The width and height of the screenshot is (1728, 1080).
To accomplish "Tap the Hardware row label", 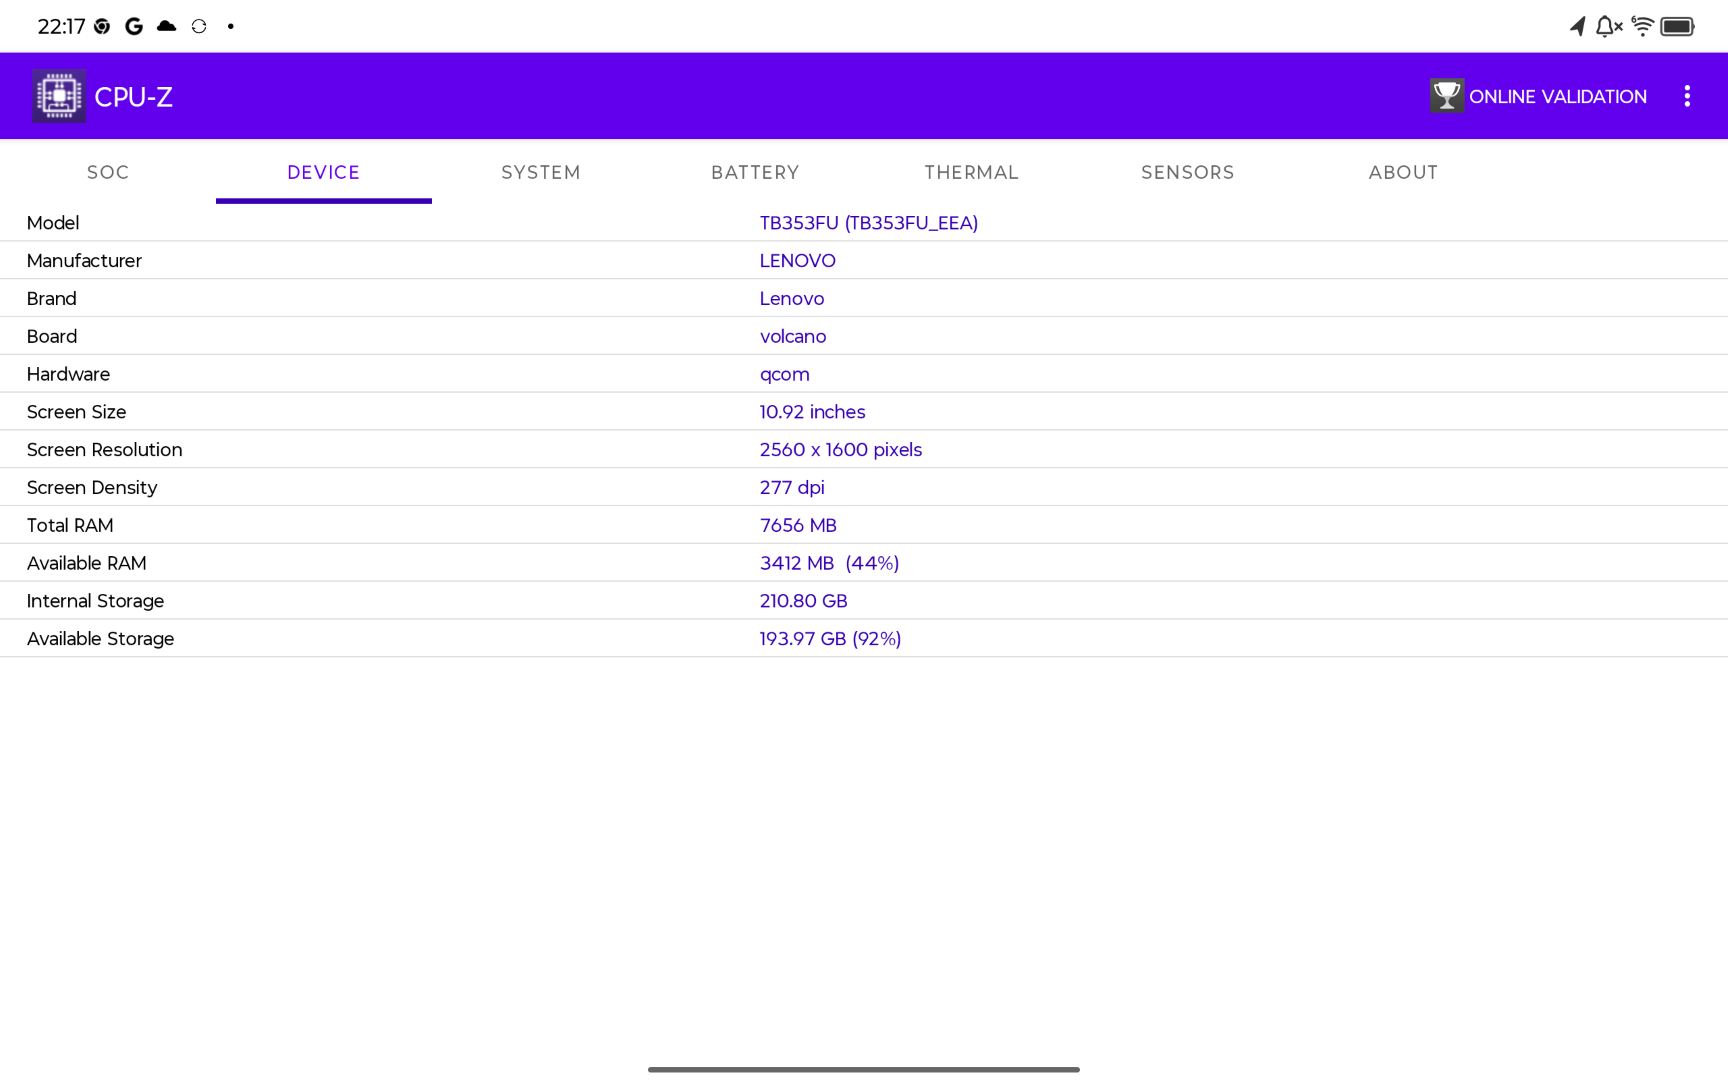I will (68, 375).
